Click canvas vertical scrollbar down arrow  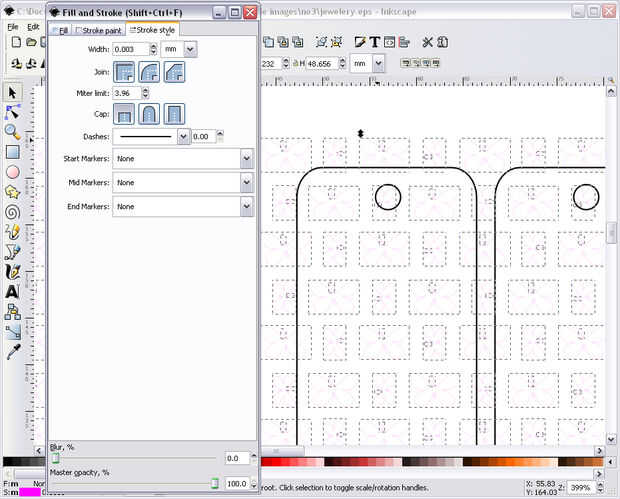(611, 439)
